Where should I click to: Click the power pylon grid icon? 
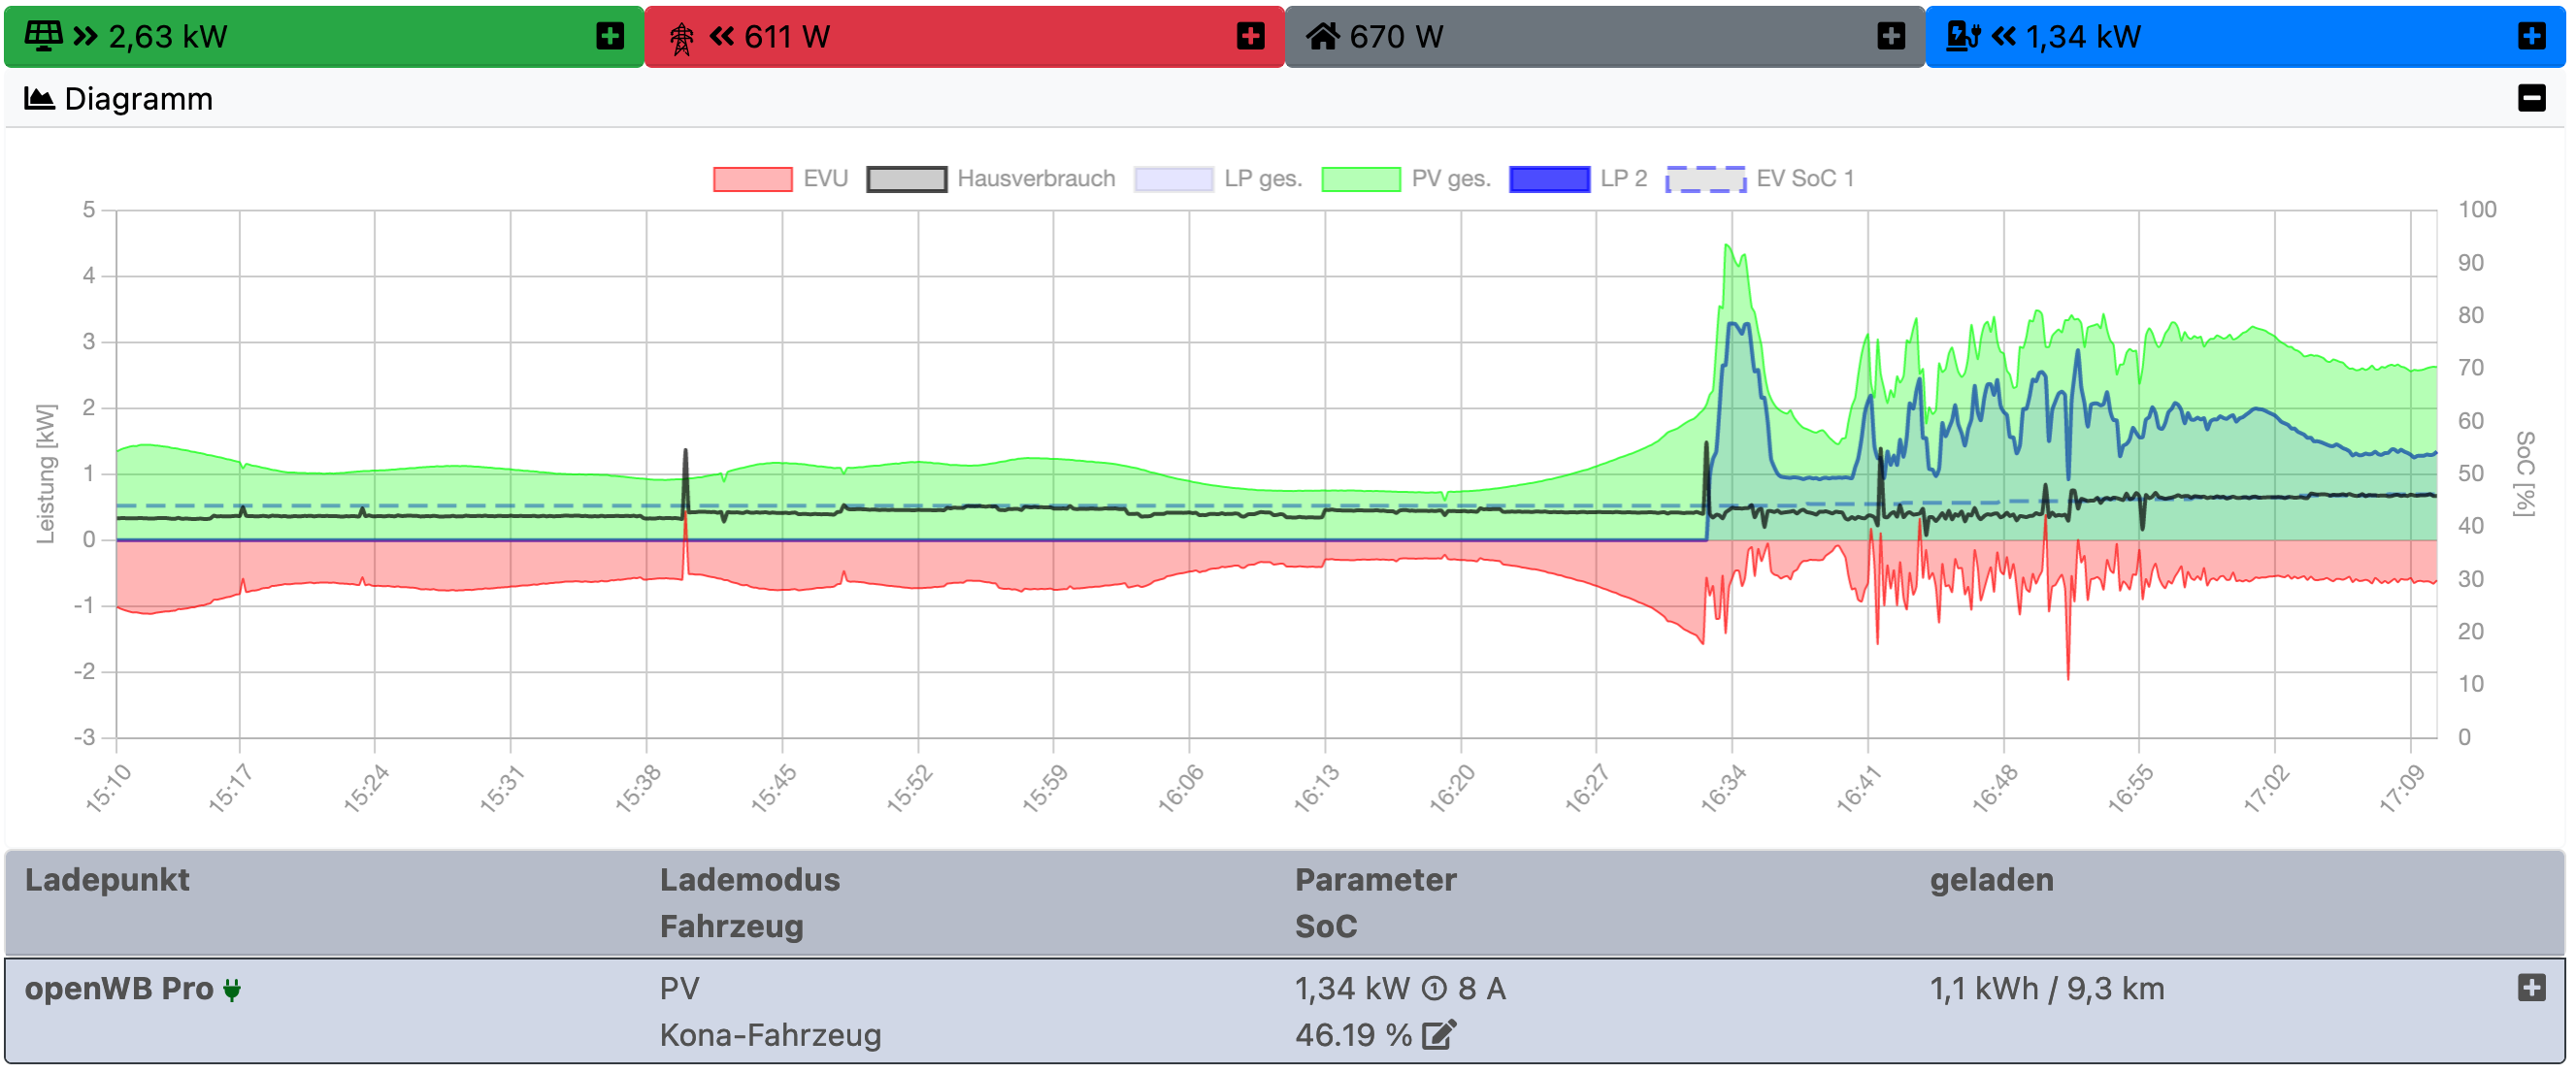click(x=682, y=38)
